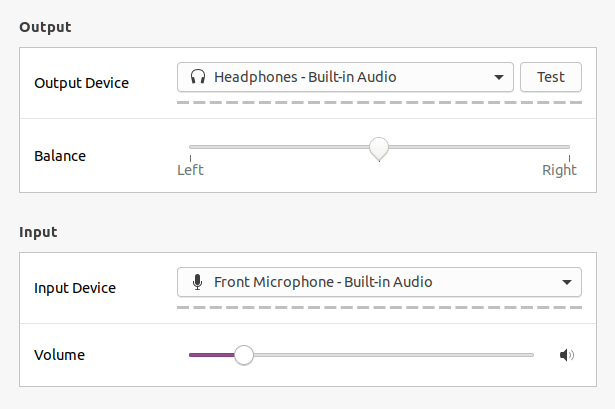Click the output level indicator bar
615x409 pixels.
[379, 102]
